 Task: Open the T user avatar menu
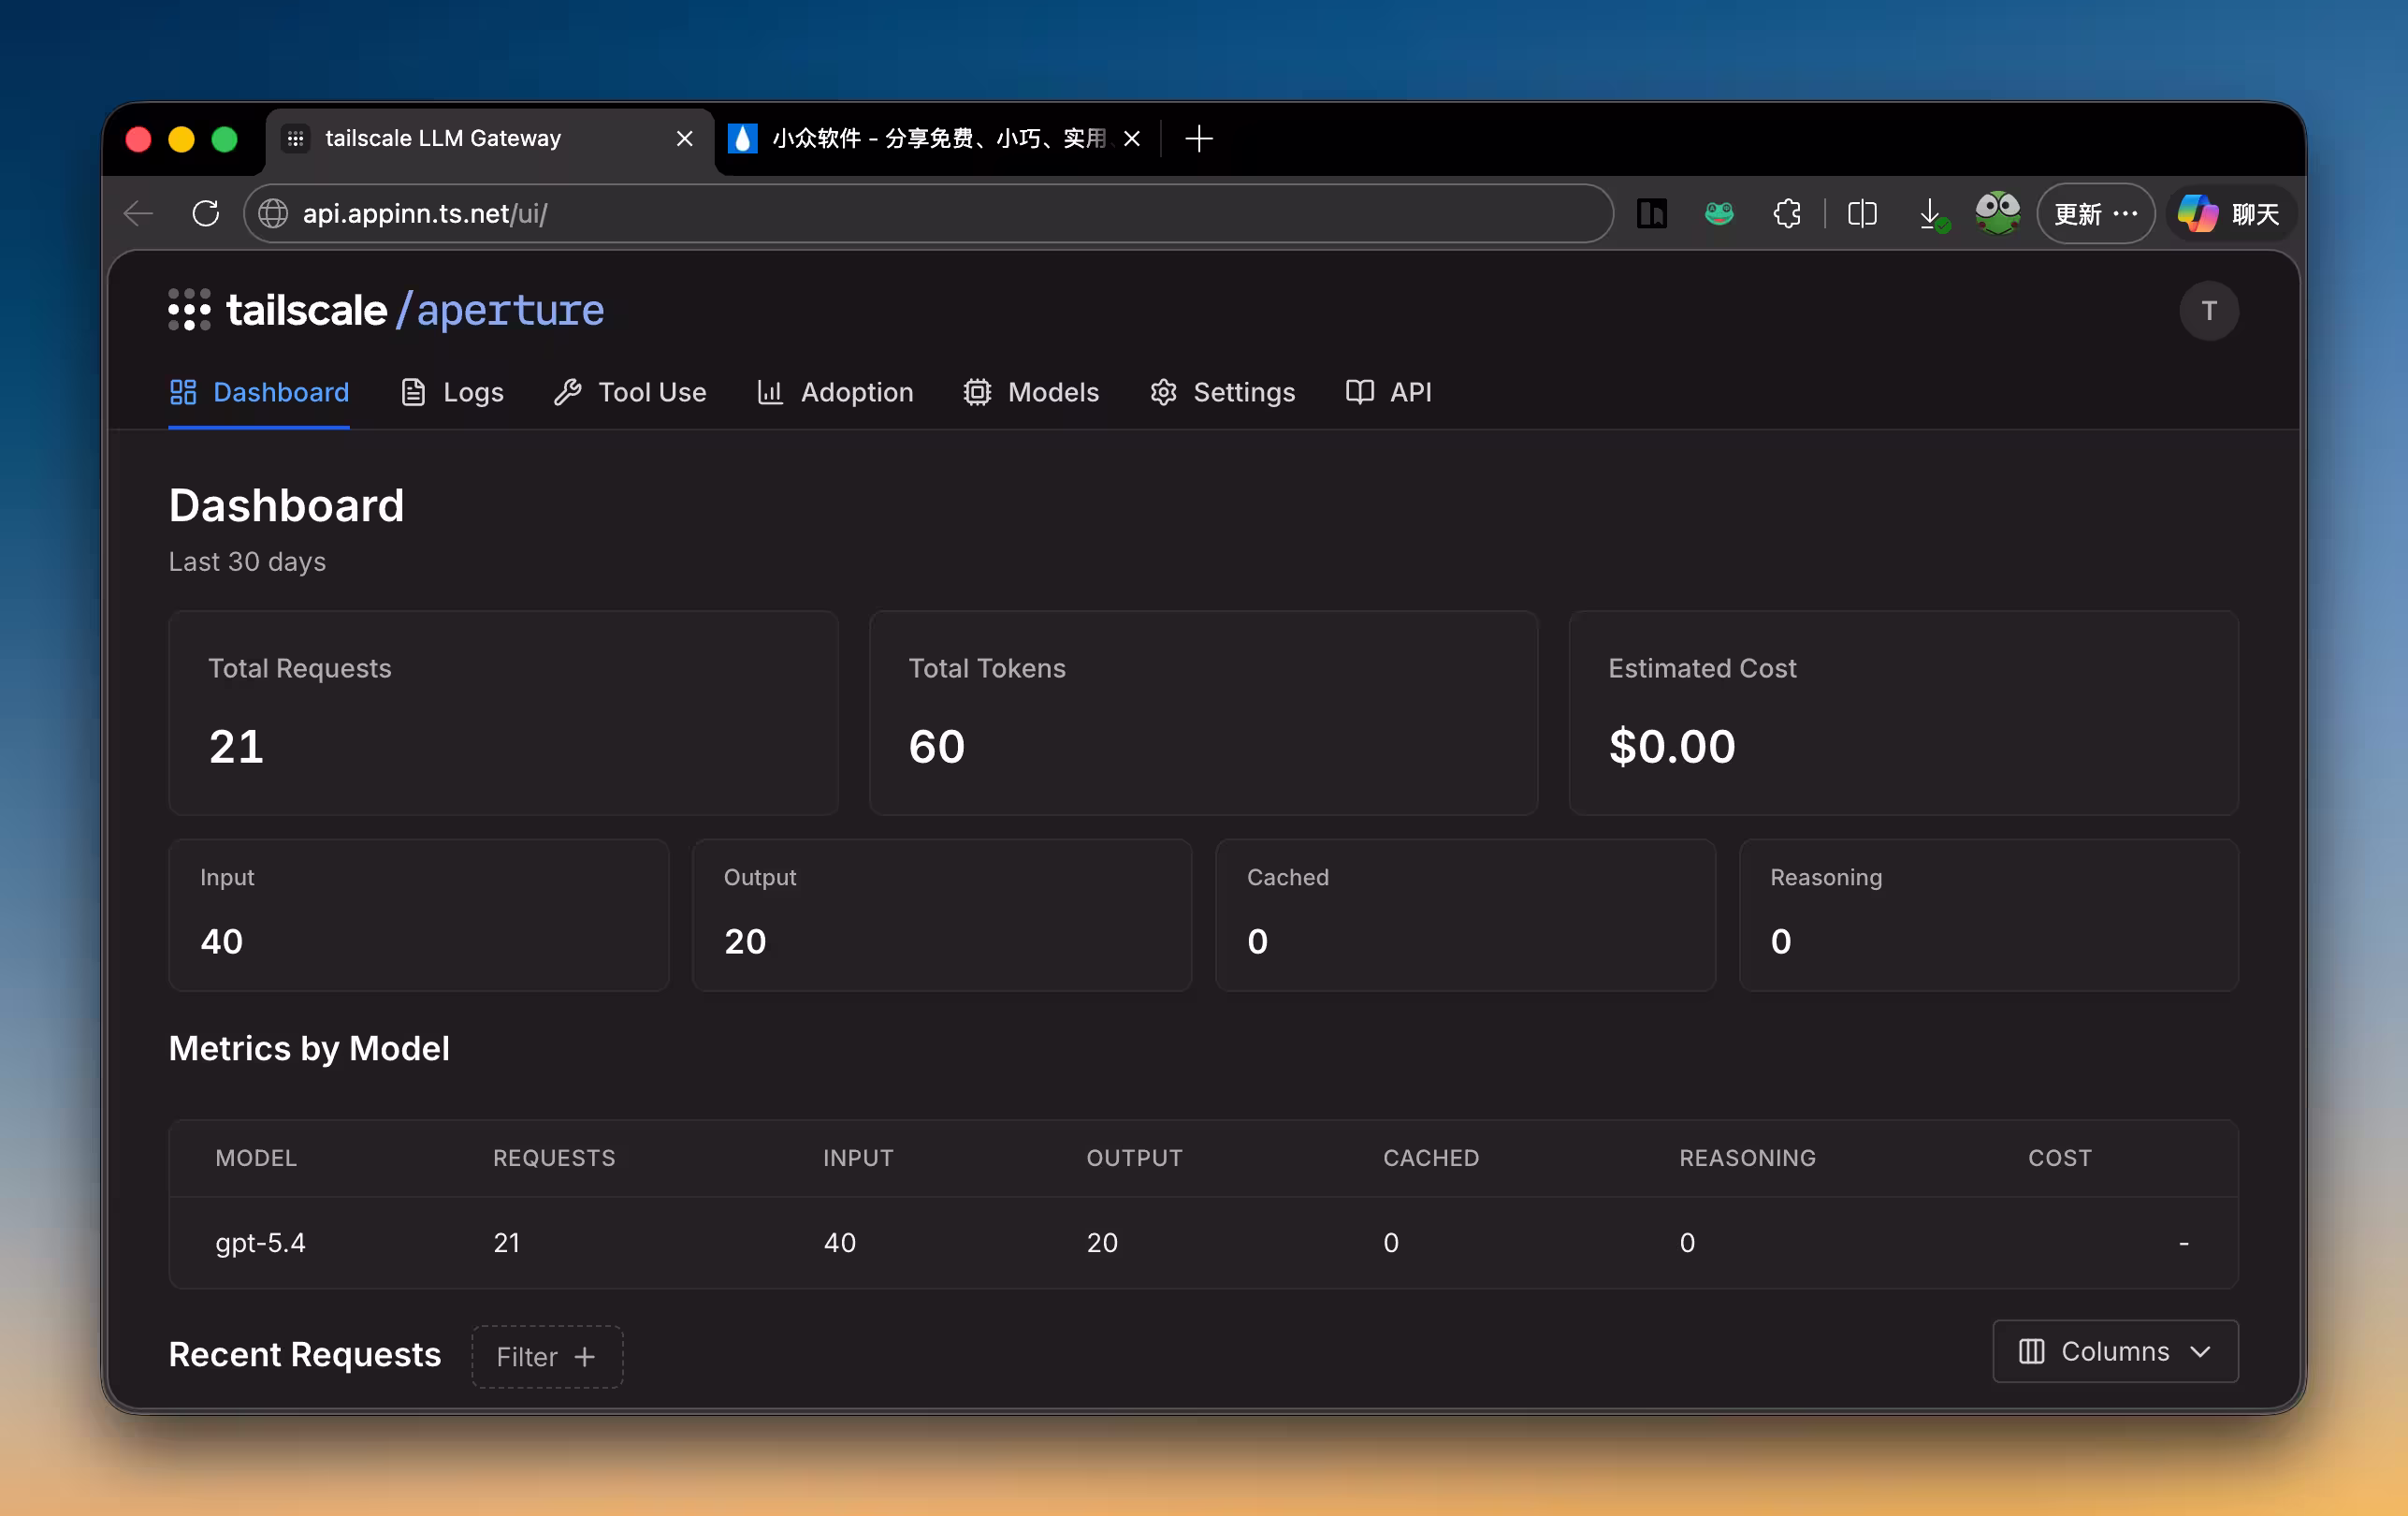click(2209, 310)
